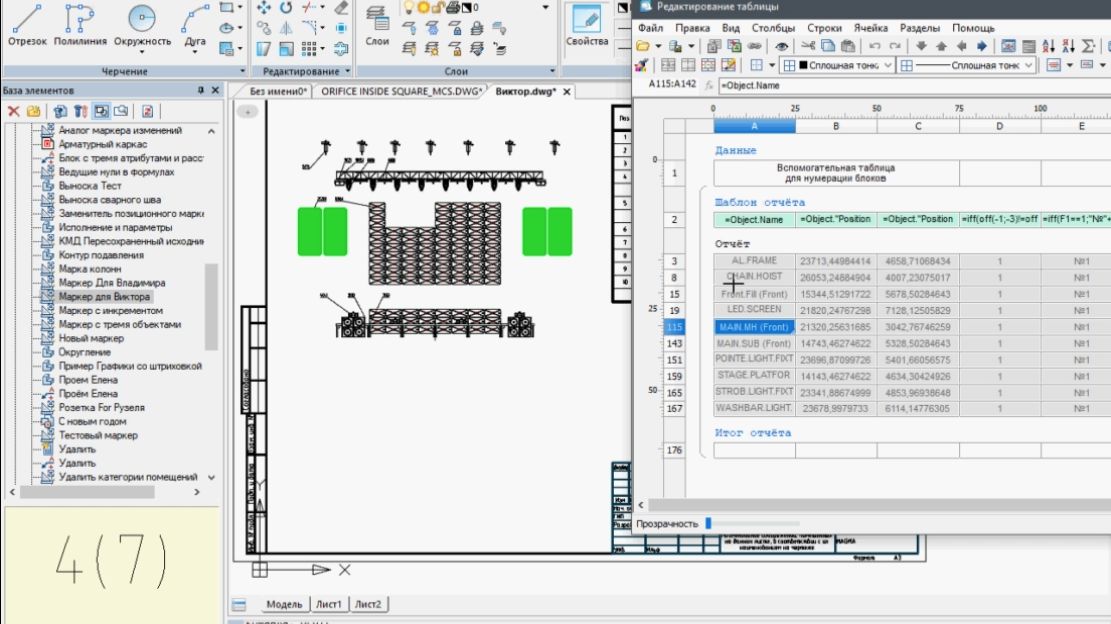Toggle the layer sun freeze icon
Image resolution: width=1111 pixels, height=624 pixels.
click(423, 7)
